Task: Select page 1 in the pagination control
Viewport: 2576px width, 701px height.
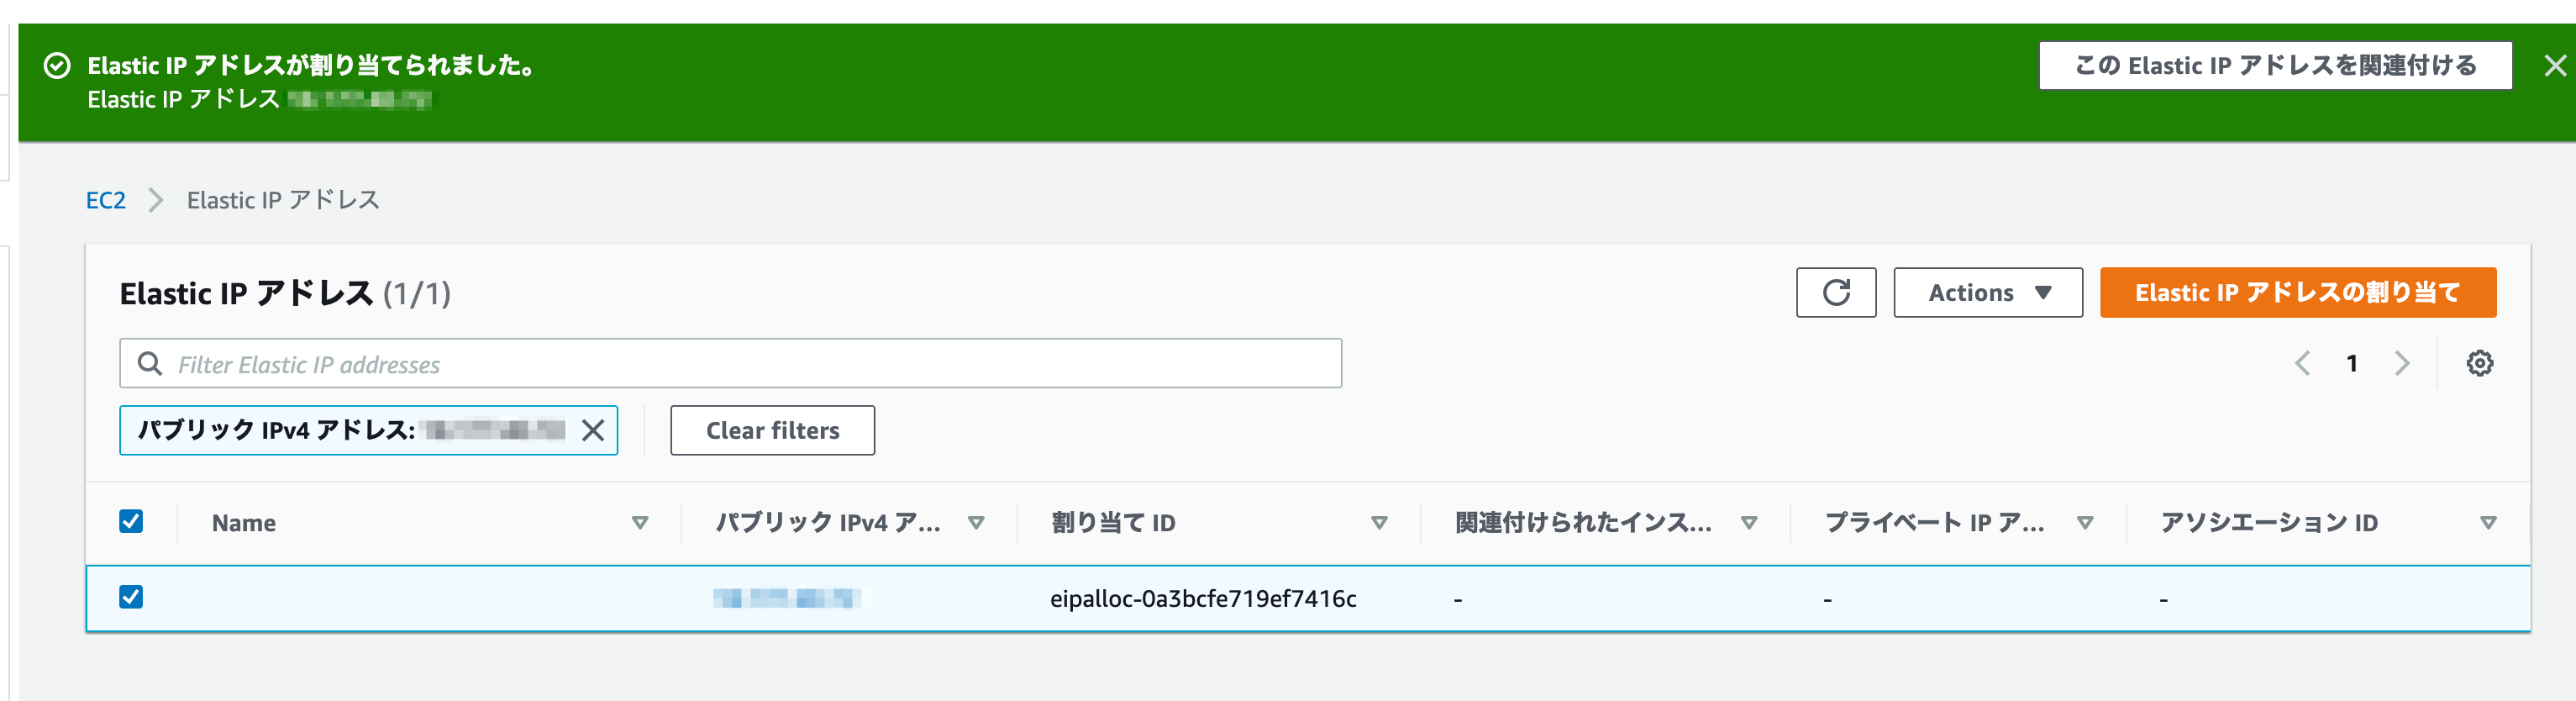Action: (2352, 363)
